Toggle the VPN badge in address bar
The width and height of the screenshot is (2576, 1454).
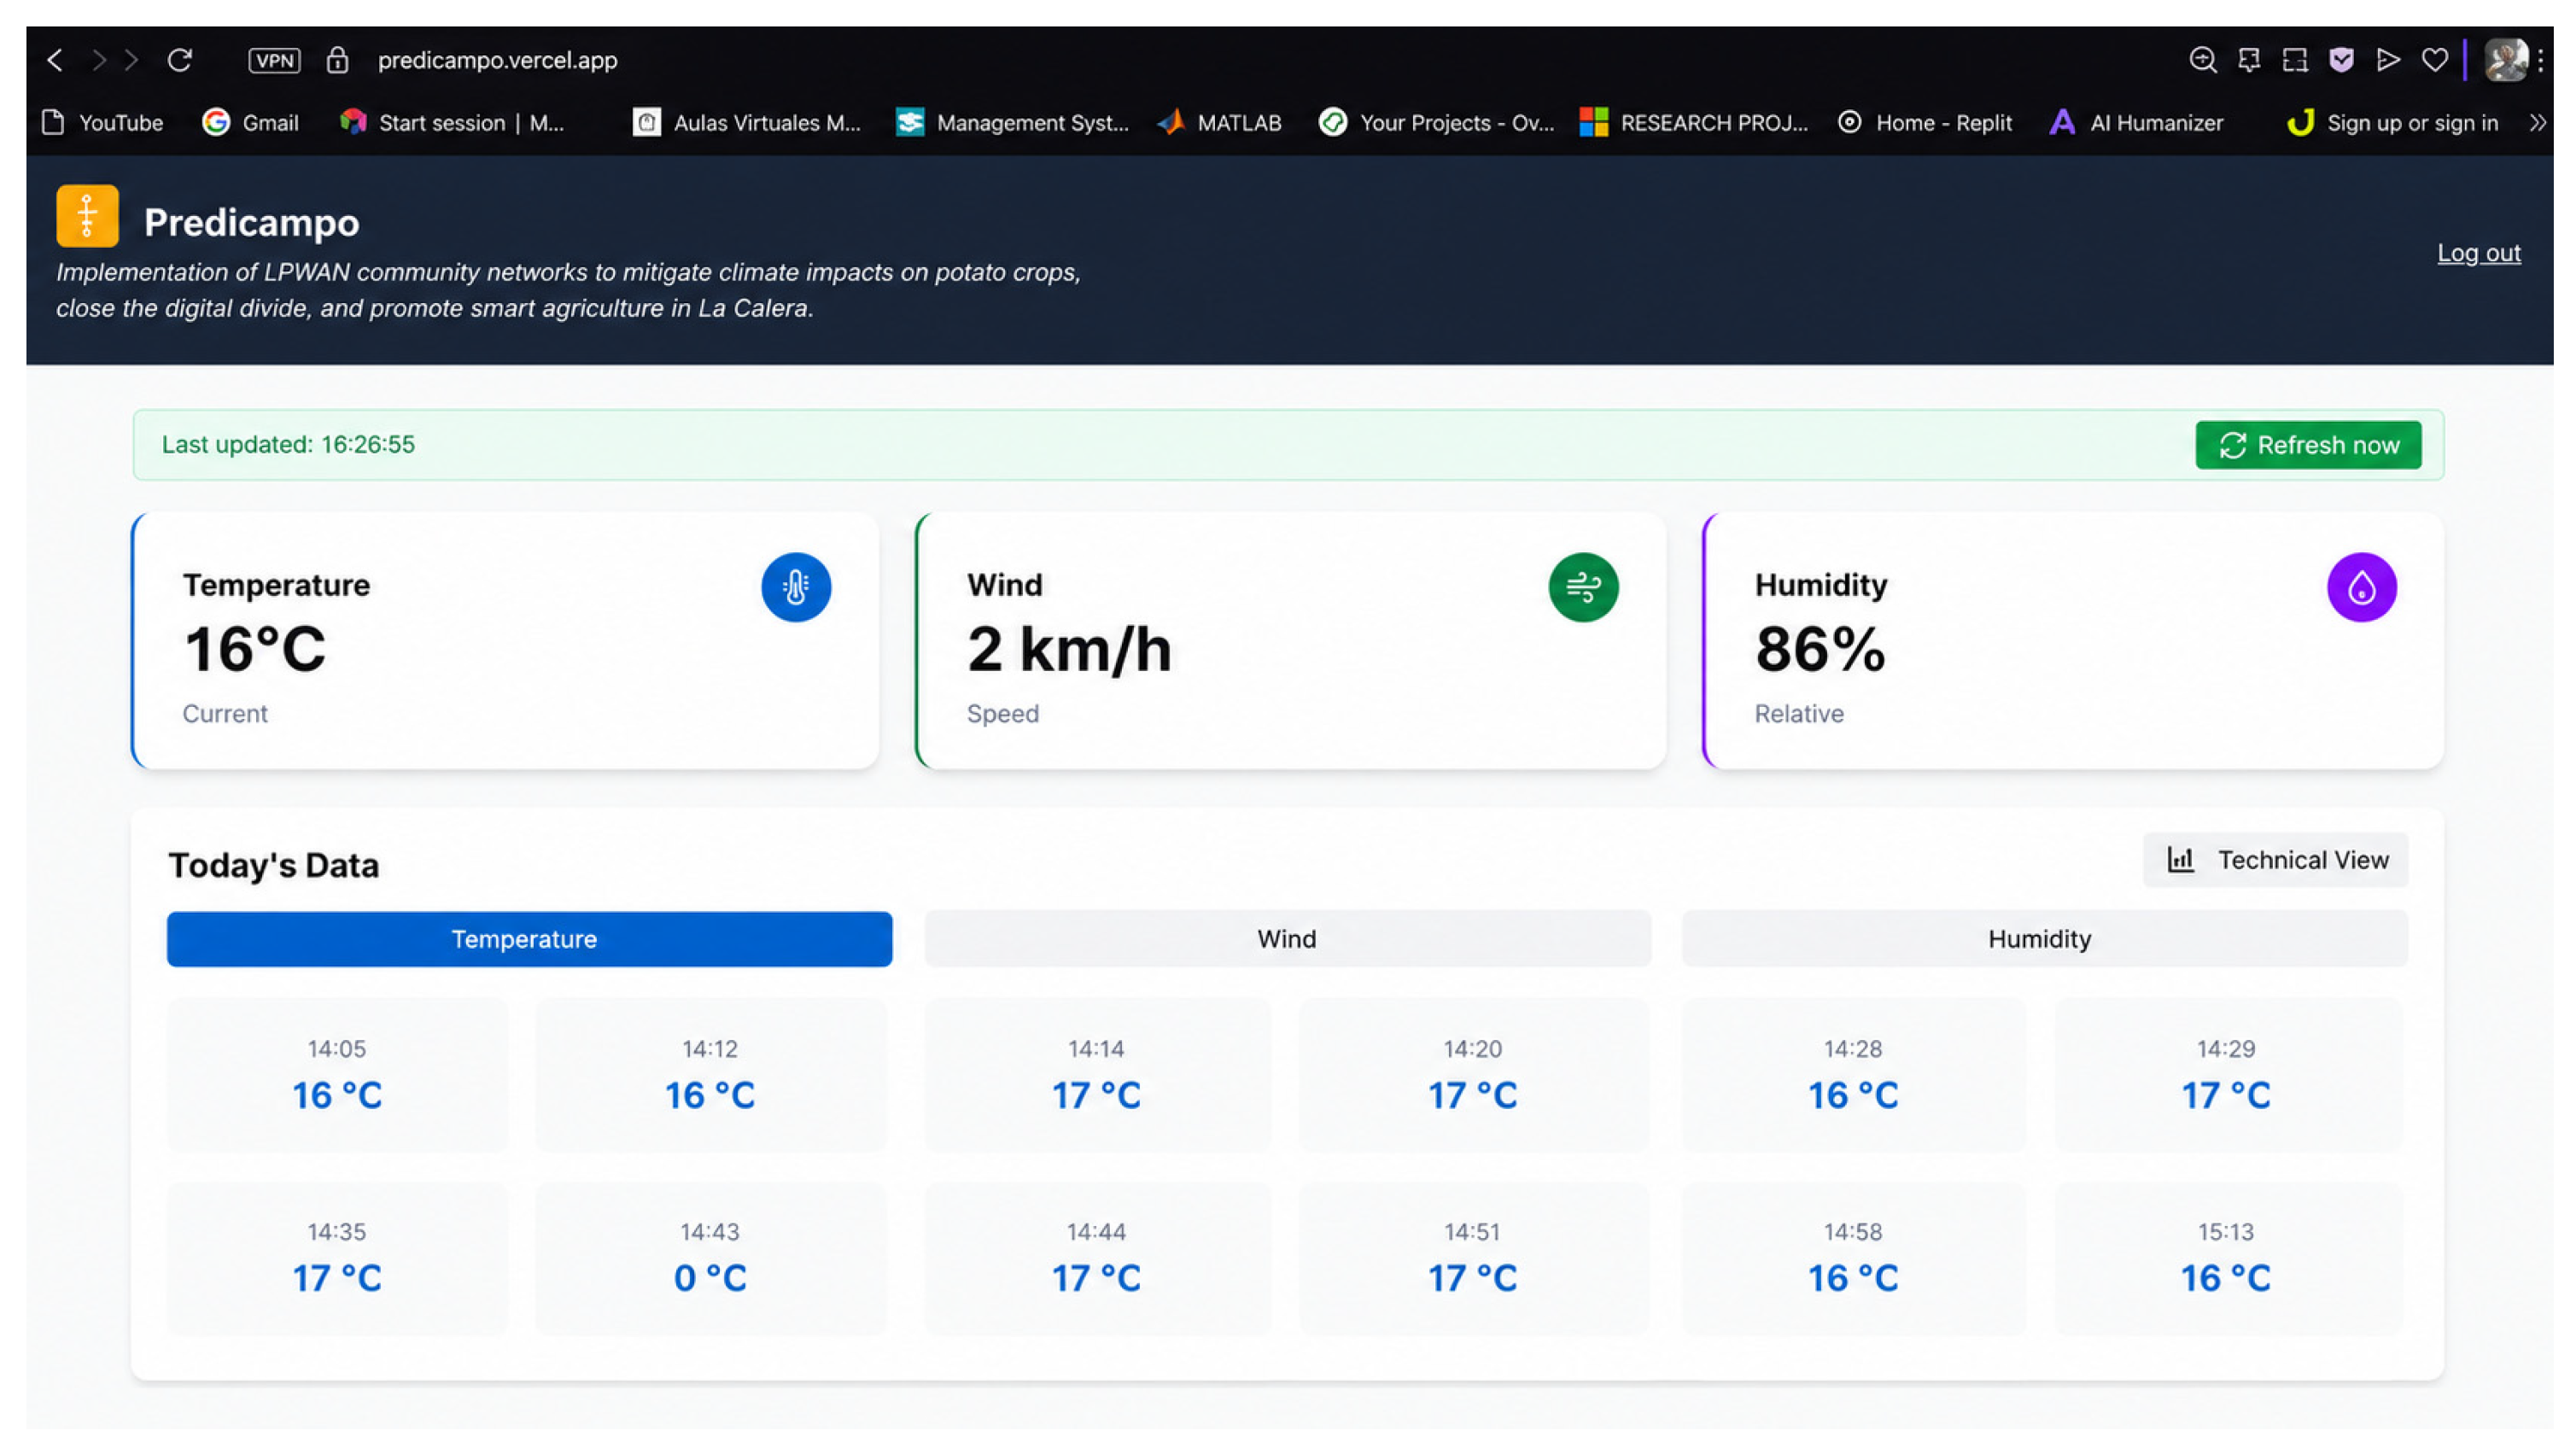pos(274,60)
